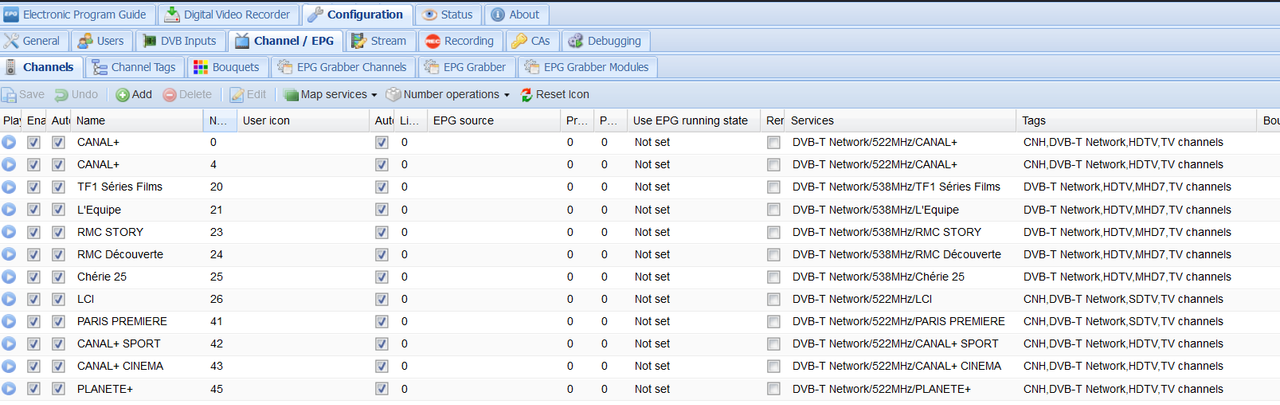1280x405 pixels.
Task: Open the CAs tab
Action: (531, 41)
